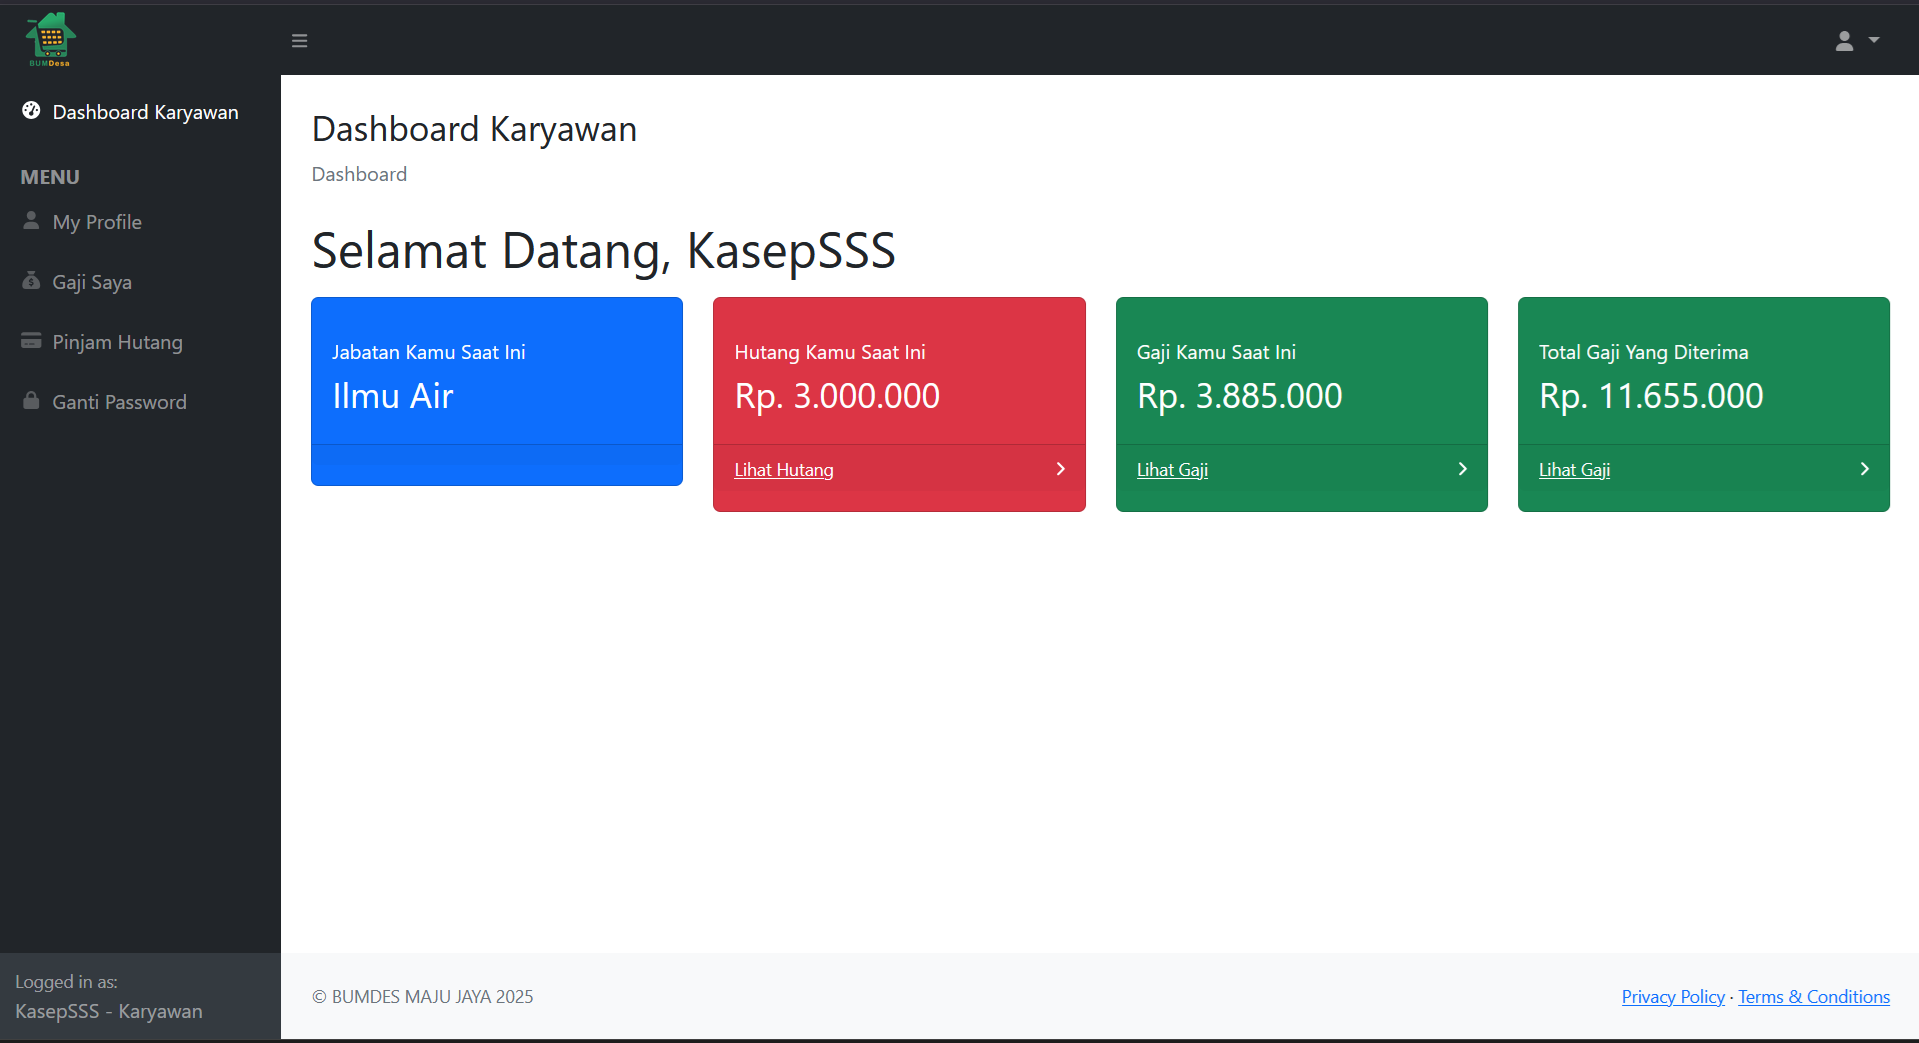Open the user account dropdown
The image size is (1919, 1043).
1857,41
